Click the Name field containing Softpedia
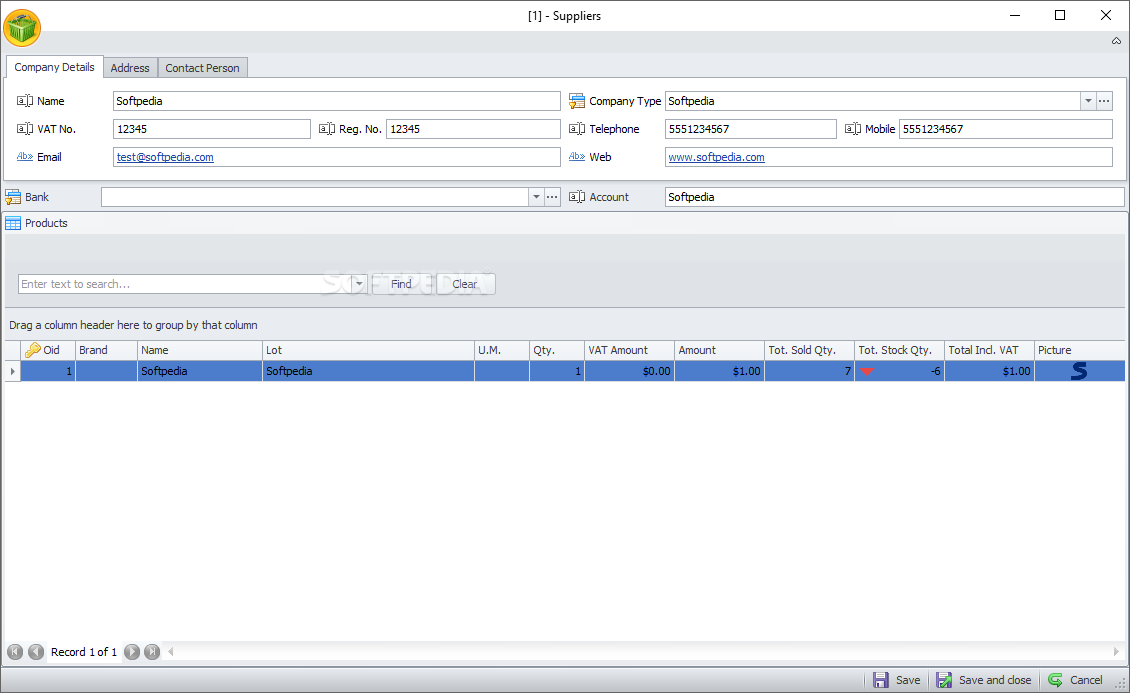 pos(337,101)
